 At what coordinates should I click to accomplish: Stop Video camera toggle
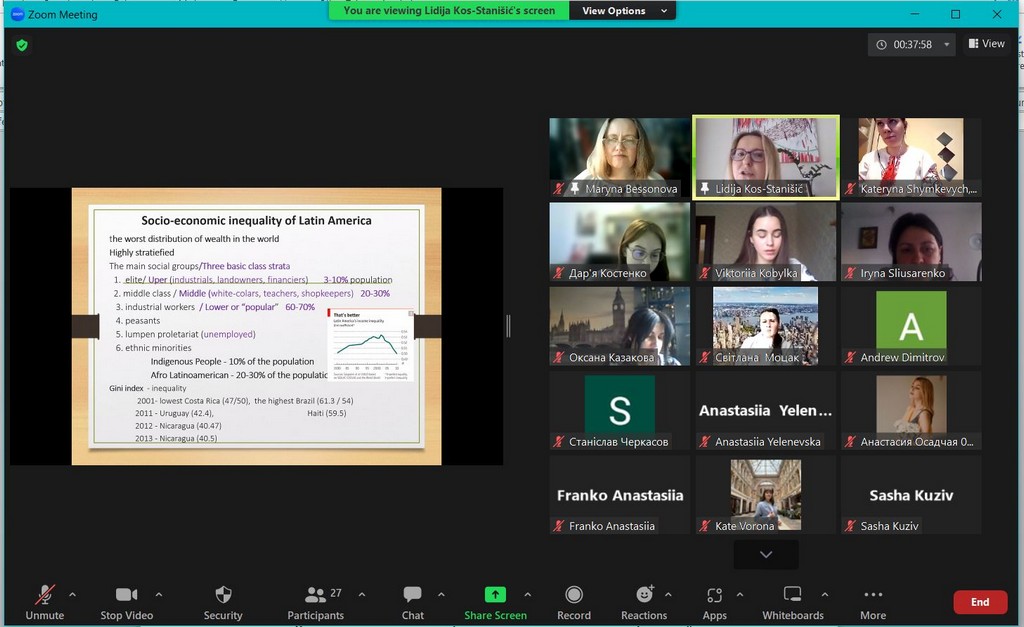[126, 596]
